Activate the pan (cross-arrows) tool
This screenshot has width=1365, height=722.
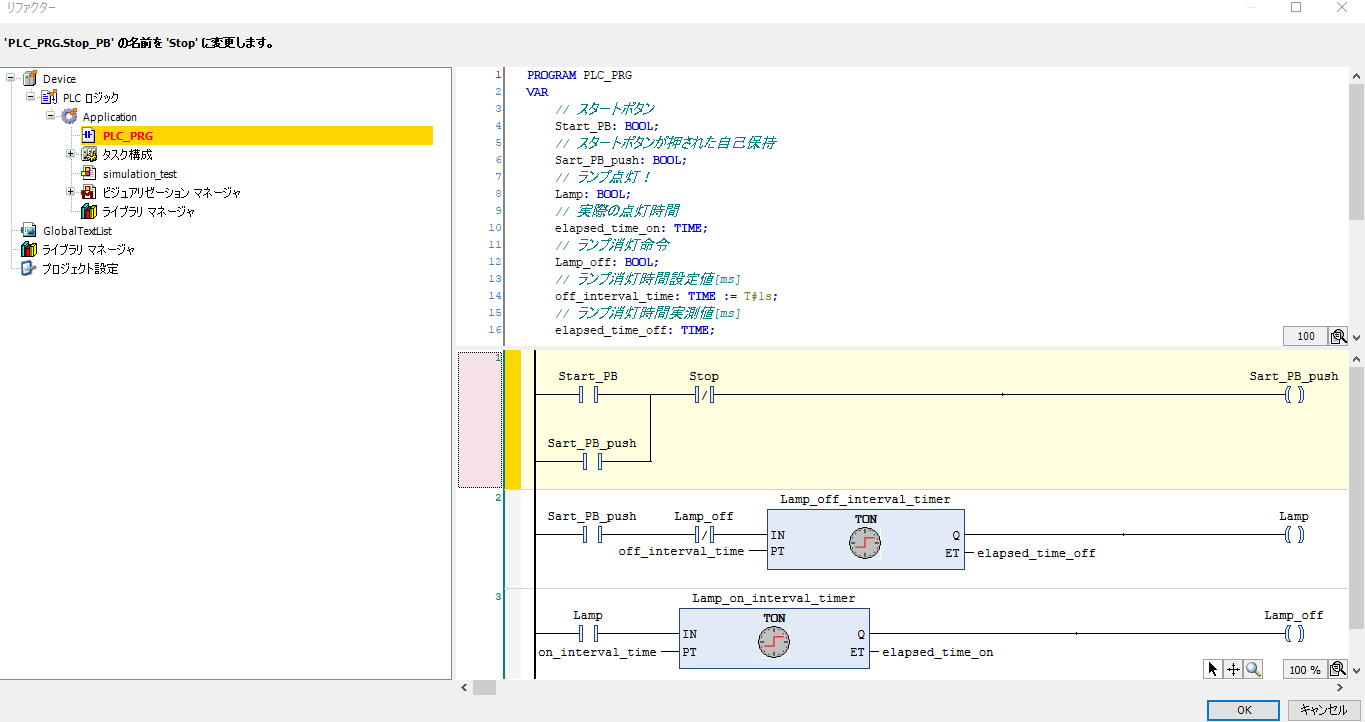coord(1233,669)
